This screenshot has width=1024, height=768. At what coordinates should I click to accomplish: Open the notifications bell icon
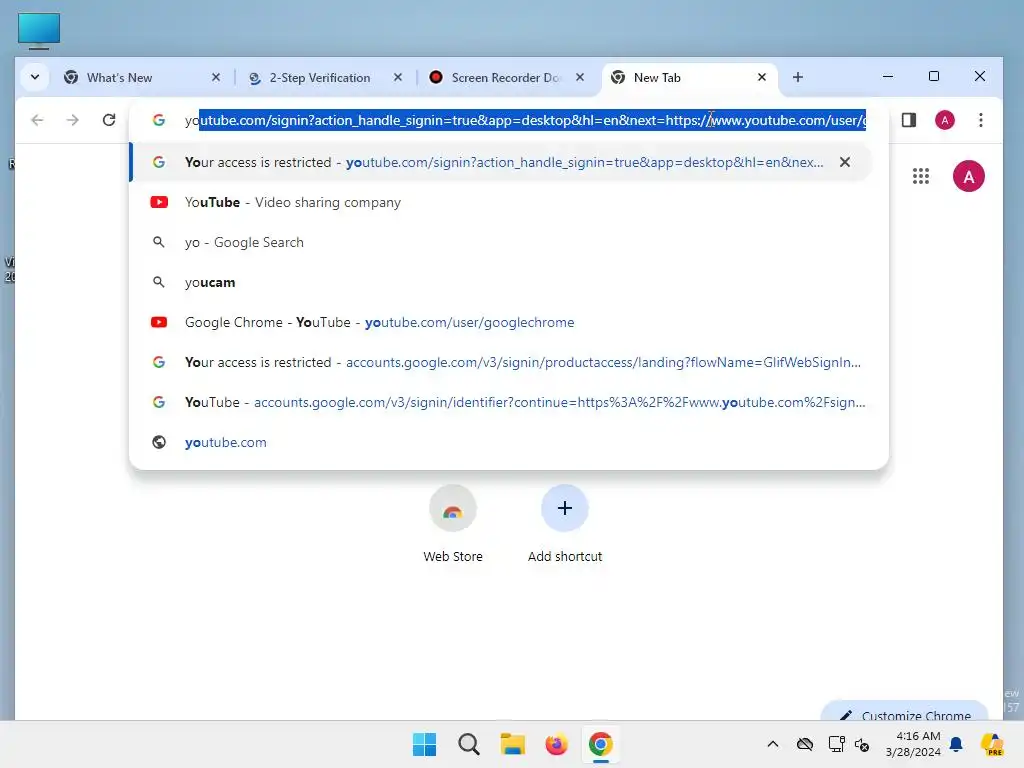[x=957, y=744]
